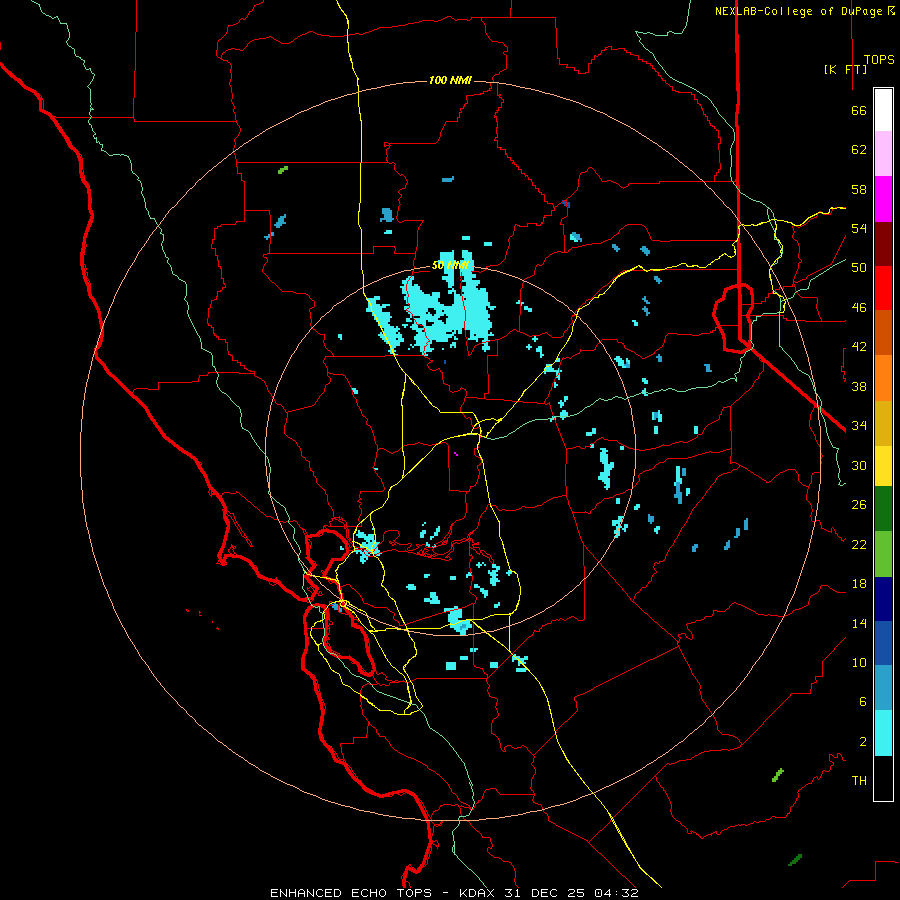
Task: Click the ENHANCED ECHO TOPS caption text
Action: (354, 893)
